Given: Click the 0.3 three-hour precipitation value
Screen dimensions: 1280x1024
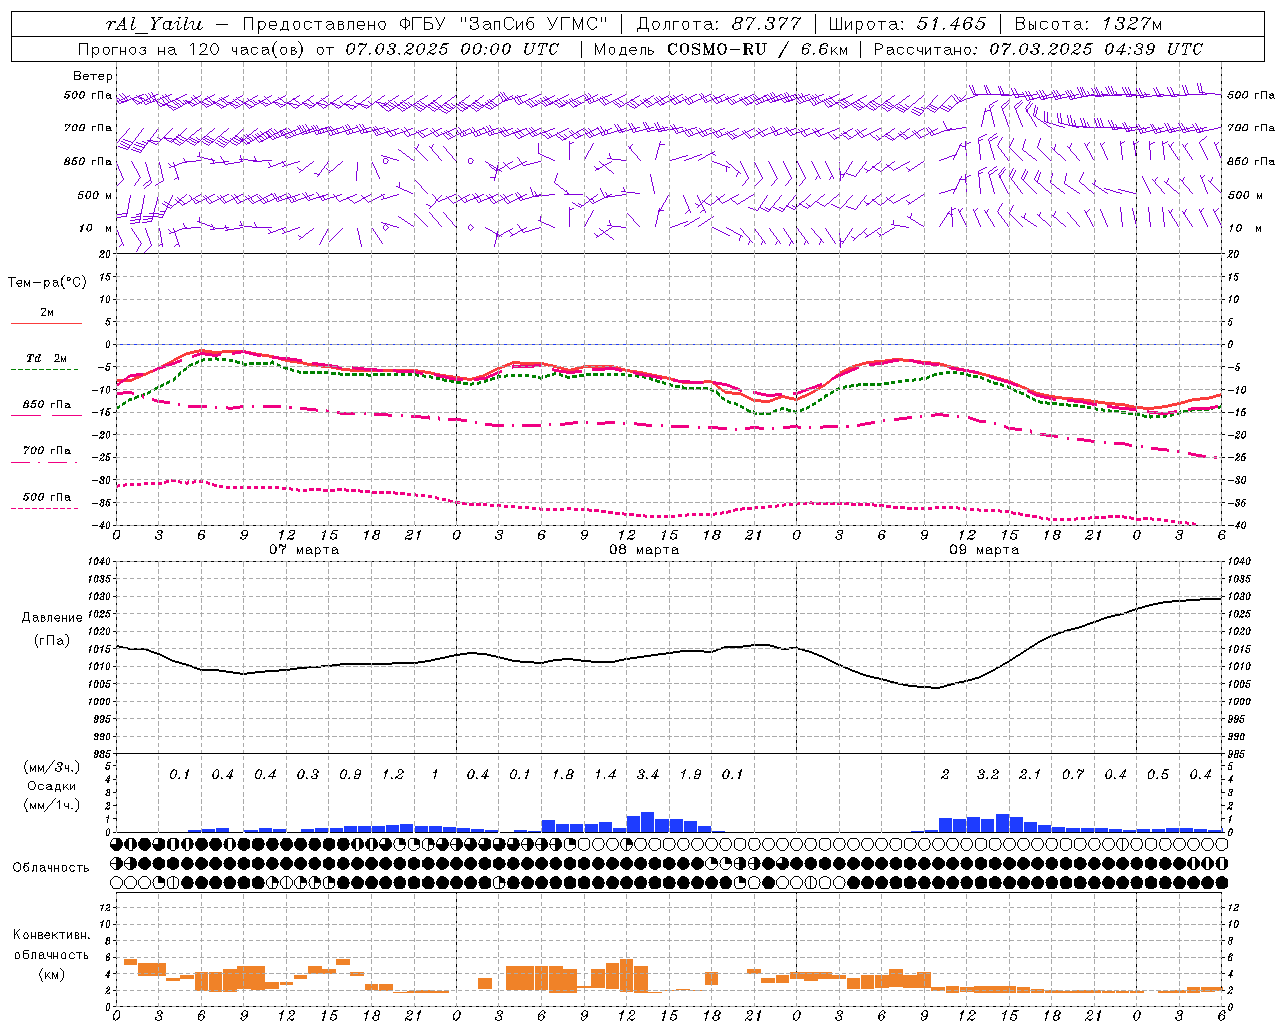Looking at the screenshot, I should pyautogui.click(x=308, y=774).
